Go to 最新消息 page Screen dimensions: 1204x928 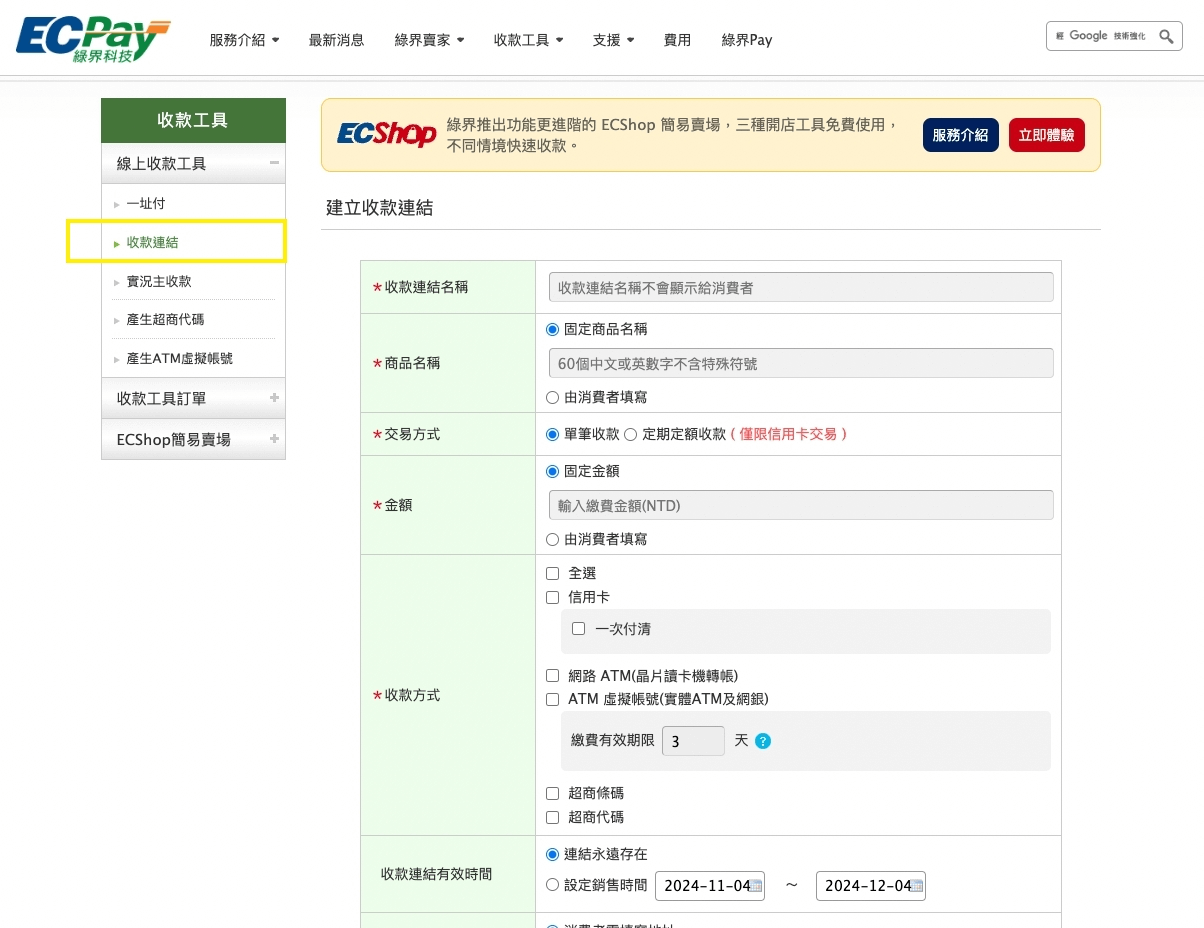[337, 40]
